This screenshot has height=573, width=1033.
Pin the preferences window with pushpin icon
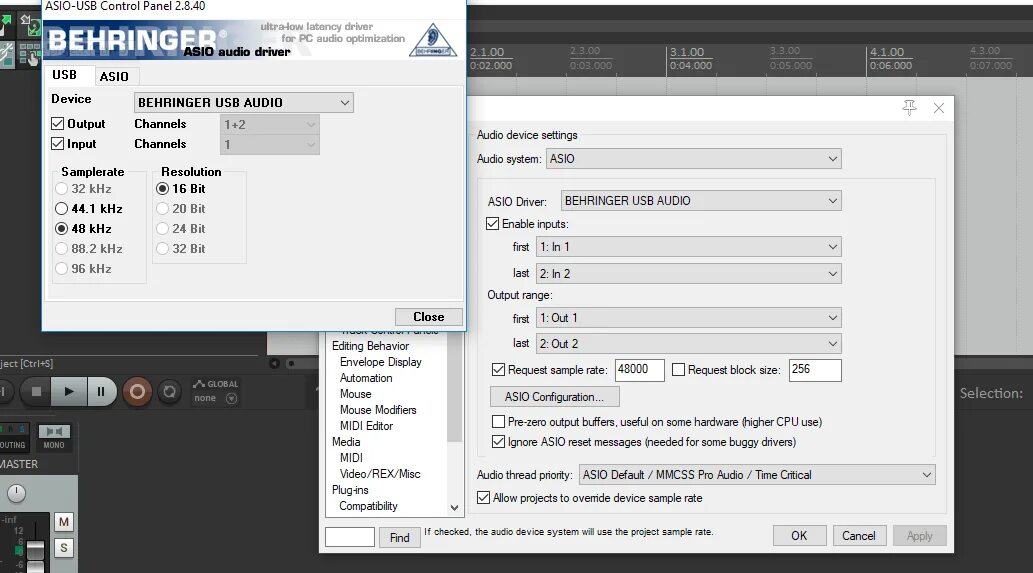click(909, 108)
